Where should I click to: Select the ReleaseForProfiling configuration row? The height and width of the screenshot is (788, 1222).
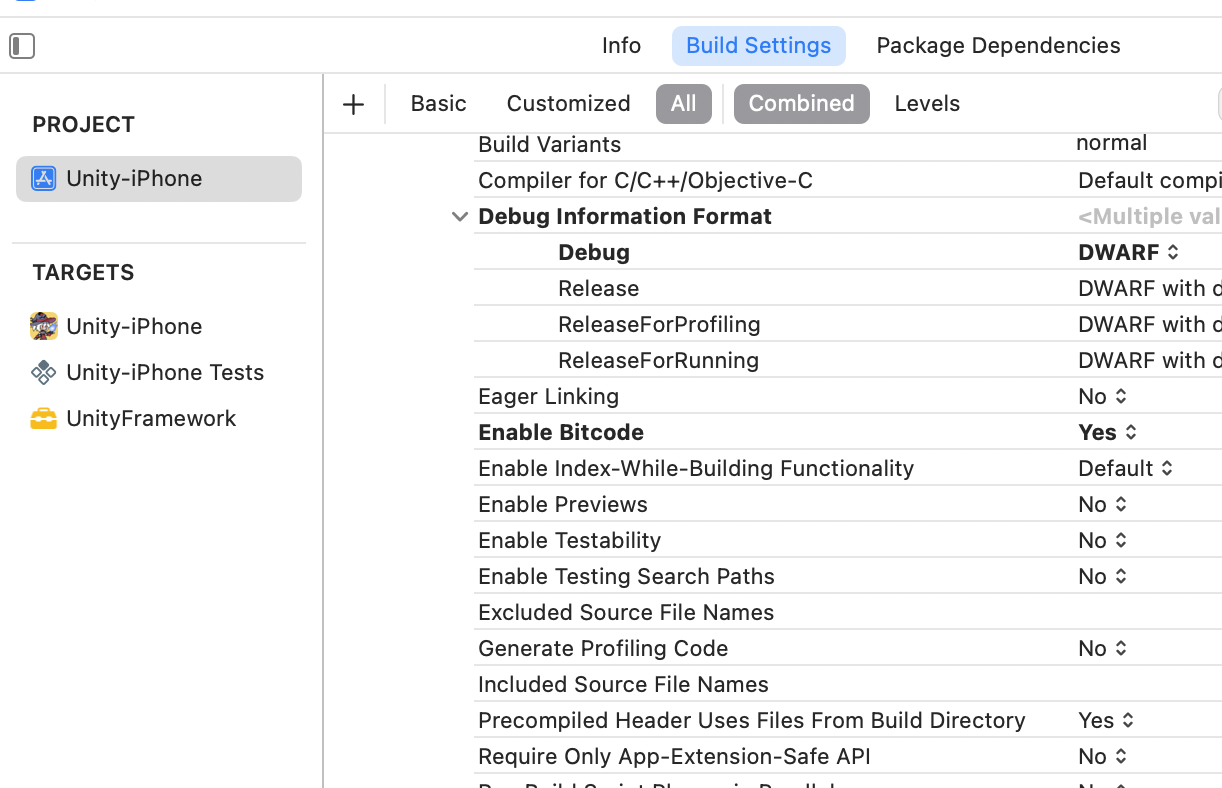pyautogui.click(x=848, y=324)
